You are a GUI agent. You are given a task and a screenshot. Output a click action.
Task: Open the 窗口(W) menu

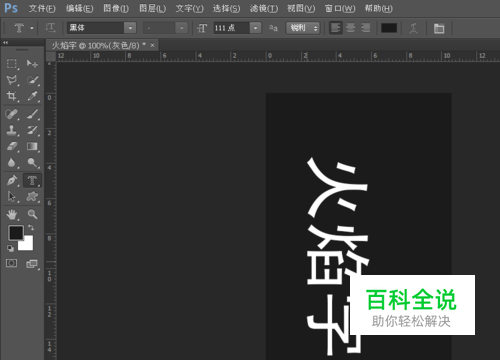tap(340, 8)
